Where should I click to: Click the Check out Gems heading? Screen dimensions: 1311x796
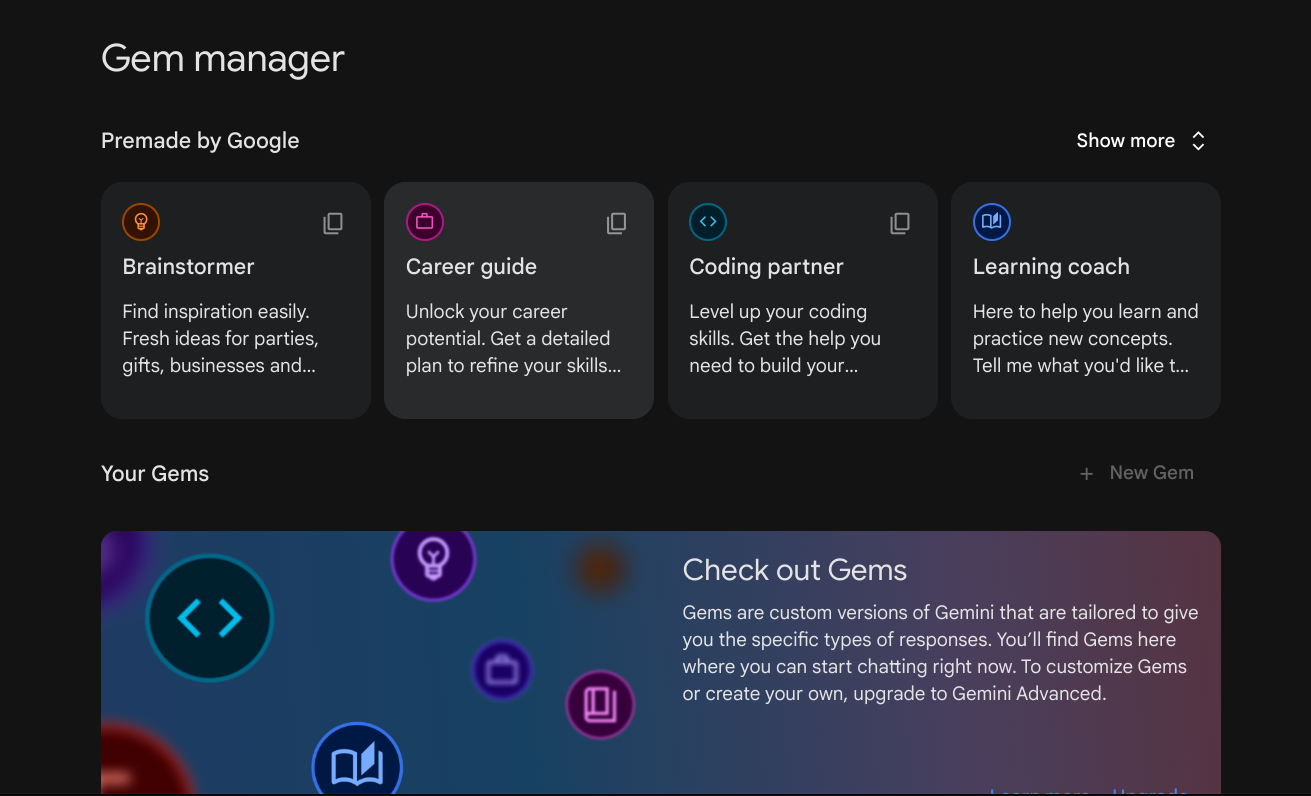795,570
